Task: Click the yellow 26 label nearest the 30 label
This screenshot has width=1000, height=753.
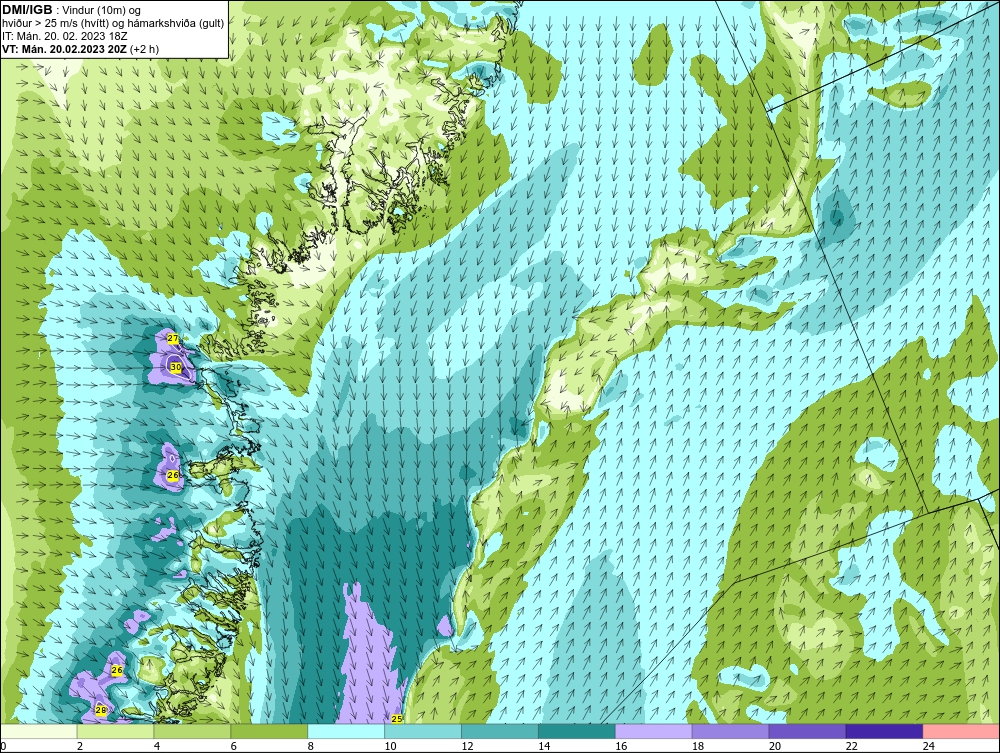Action: 172,476
